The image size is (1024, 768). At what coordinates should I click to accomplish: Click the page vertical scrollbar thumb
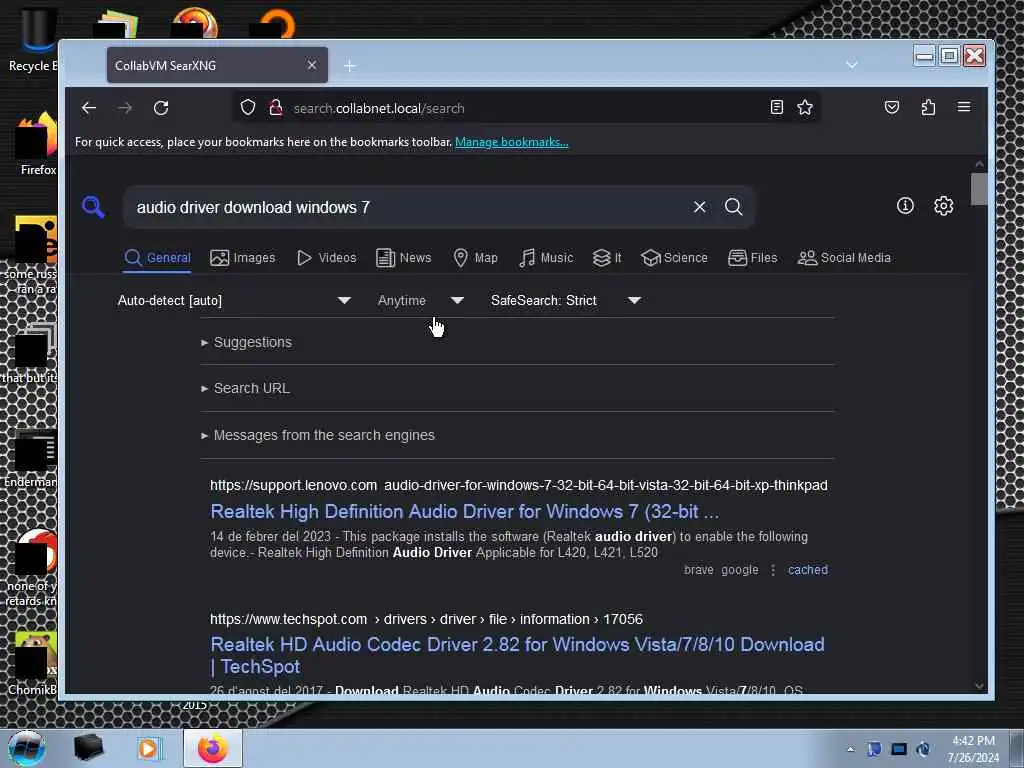[x=979, y=189]
